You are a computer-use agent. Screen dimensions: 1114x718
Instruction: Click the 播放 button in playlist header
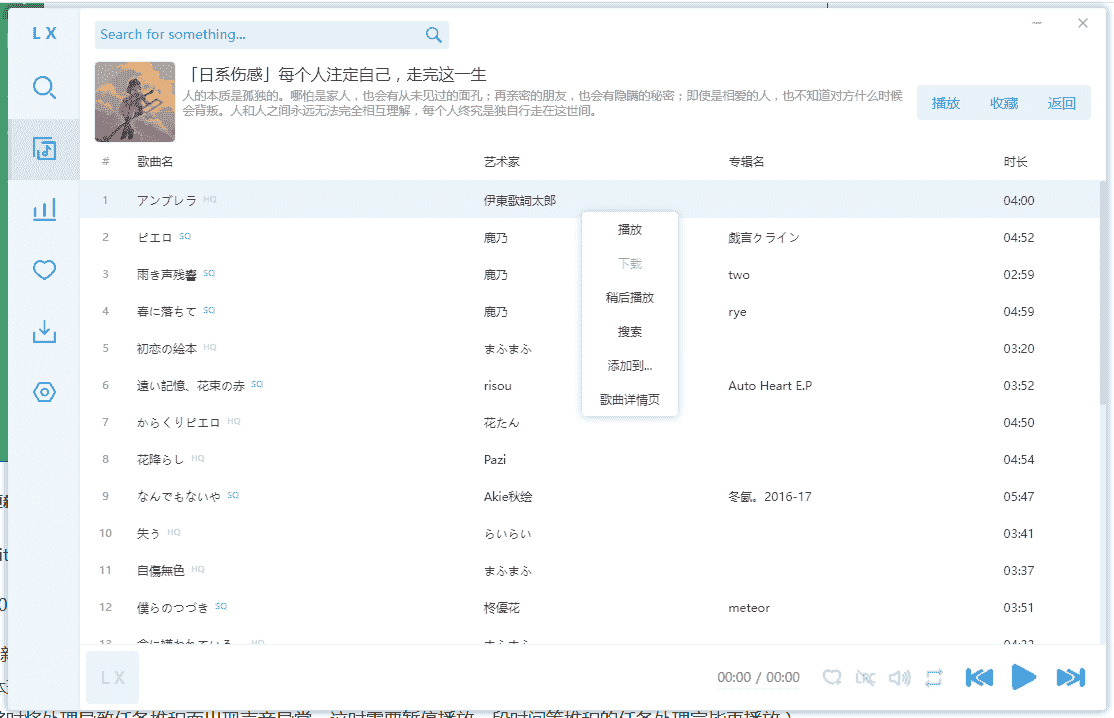tap(946, 103)
